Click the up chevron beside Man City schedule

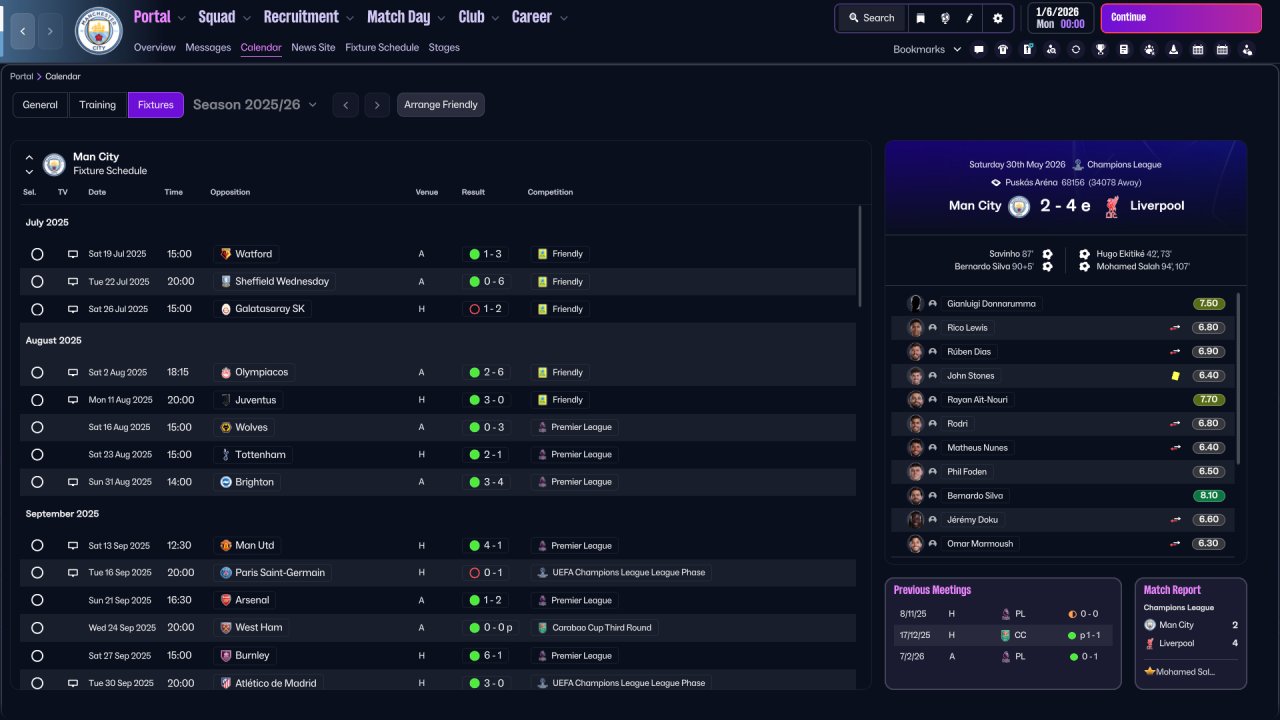click(29, 157)
